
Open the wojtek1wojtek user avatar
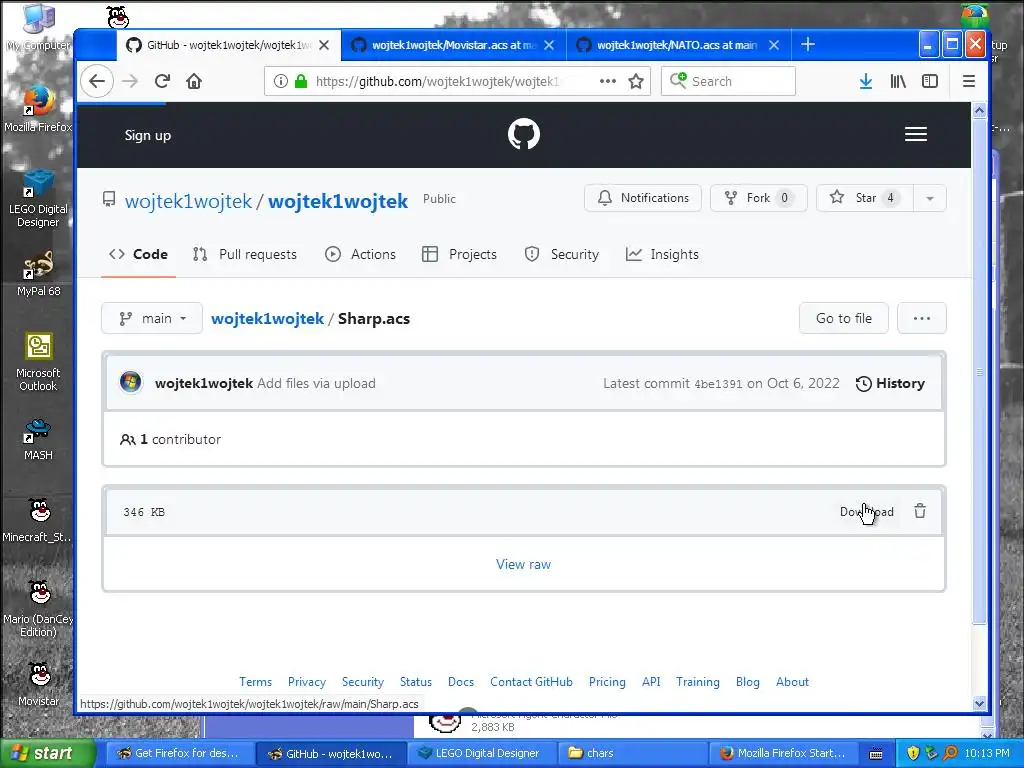pos(131,383)
